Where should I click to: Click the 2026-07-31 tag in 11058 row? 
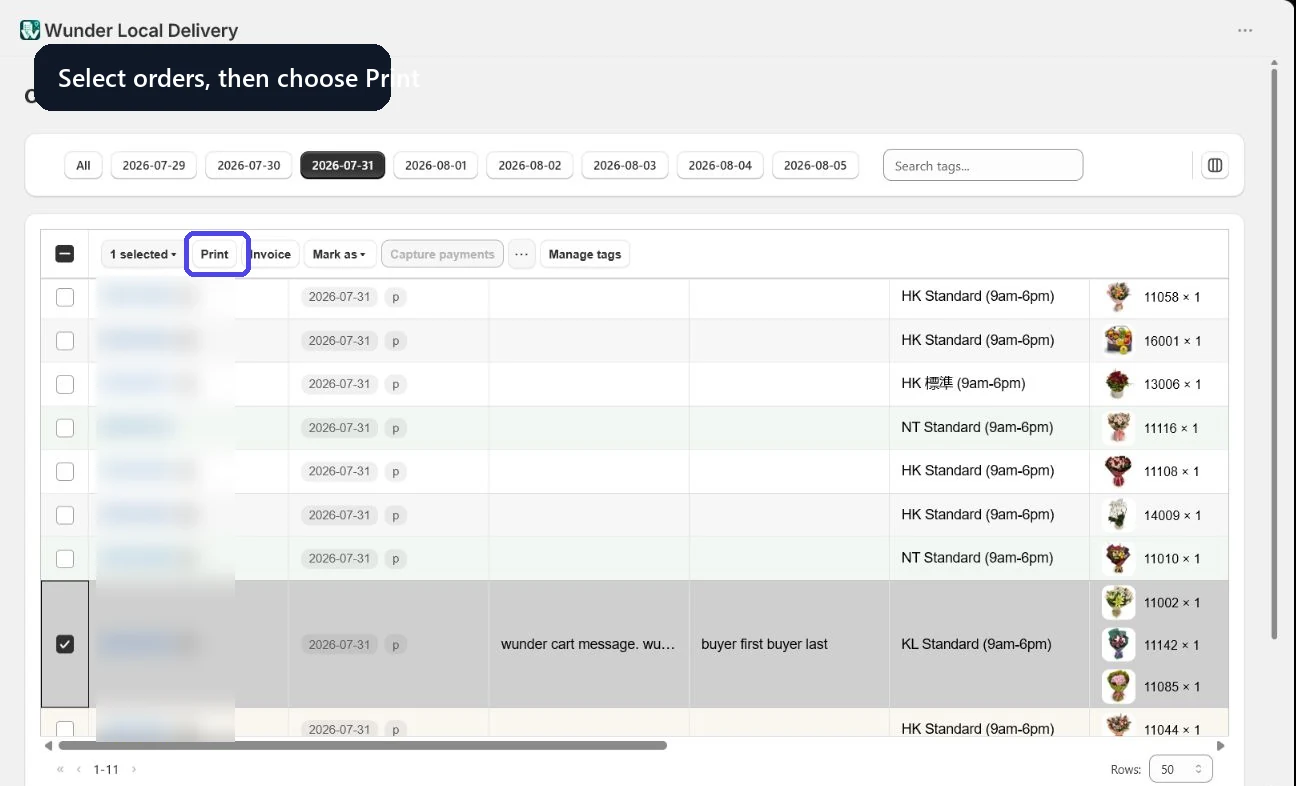(339, 297)
